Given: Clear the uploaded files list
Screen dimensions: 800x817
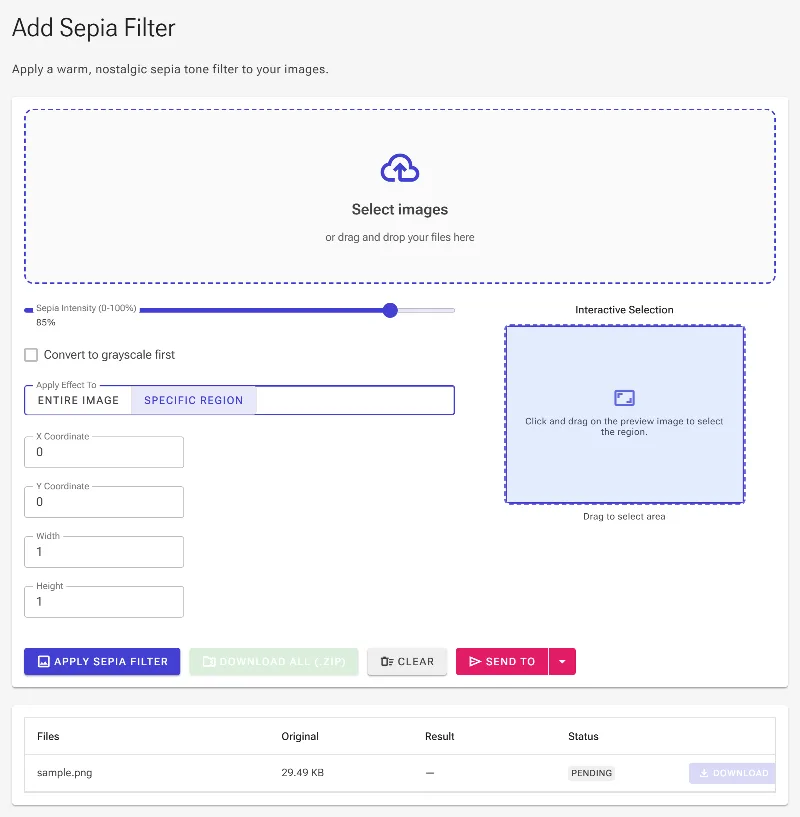Looking at the screenshot, I should click(407, 661).
